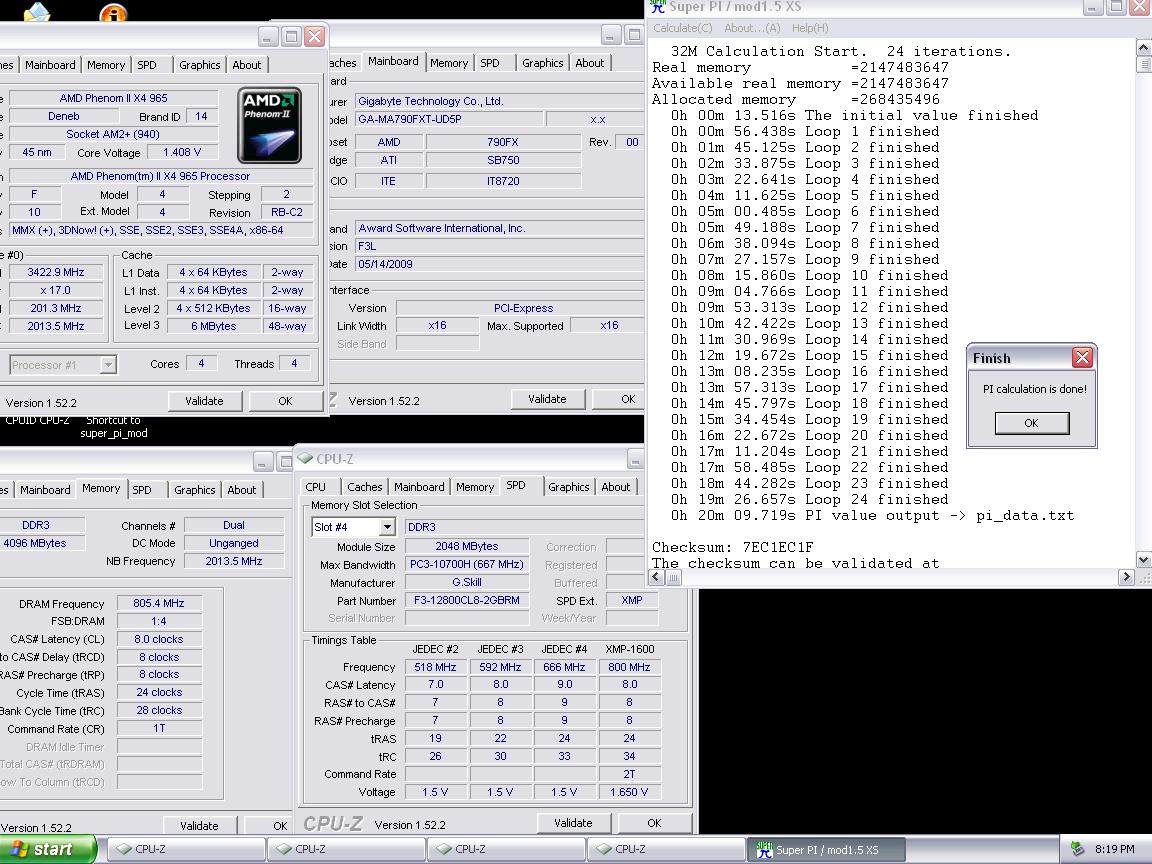The image size is (1152, 864).
Task: Click the DRAM Frequency 805.4 MHz value
Action: coord(159,603)
